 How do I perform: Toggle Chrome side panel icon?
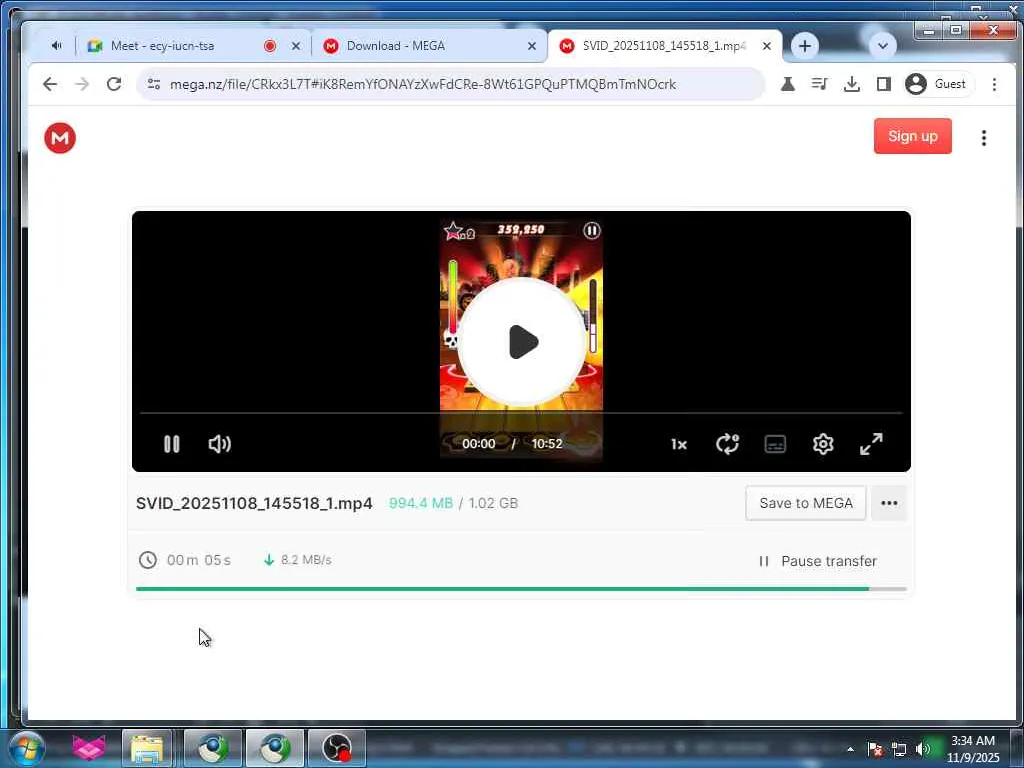click(x=884, y=84)
